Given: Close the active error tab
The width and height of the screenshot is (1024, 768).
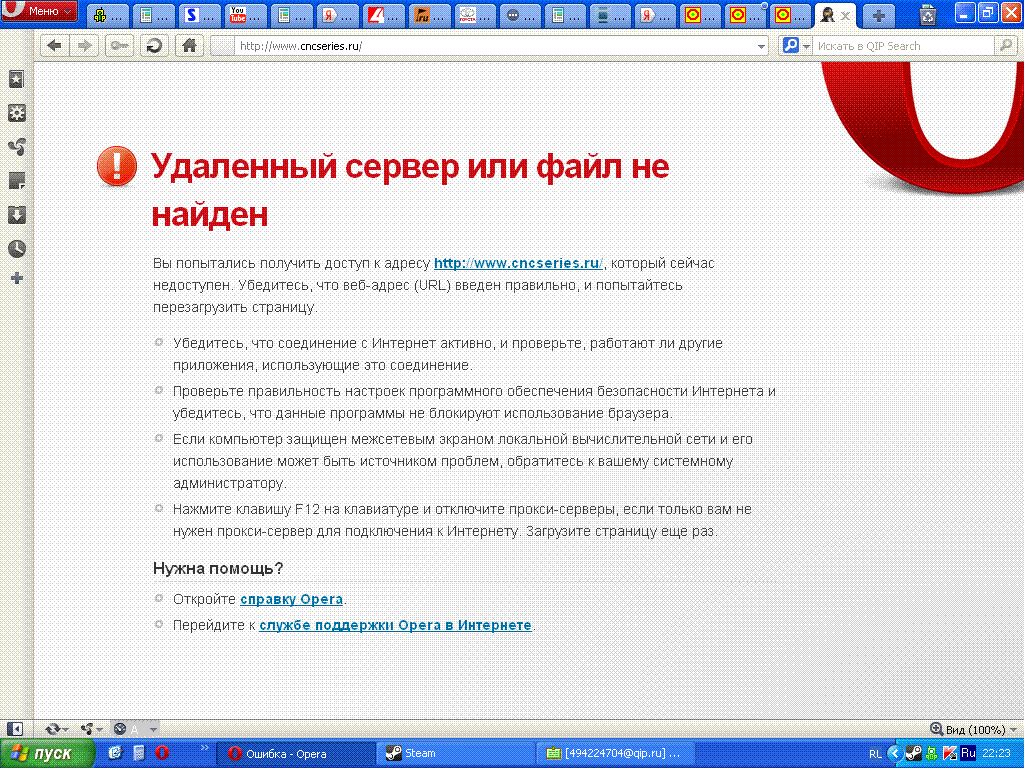Looking at the screenshot, I should tap(845, 16).
